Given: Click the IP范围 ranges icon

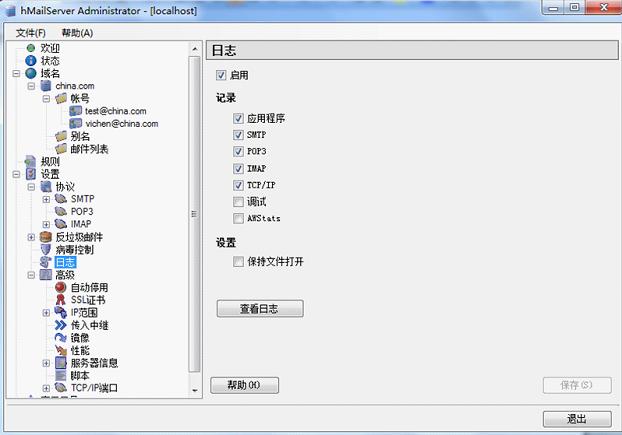Looking at the screenshot, I should [x=61, y=312].
